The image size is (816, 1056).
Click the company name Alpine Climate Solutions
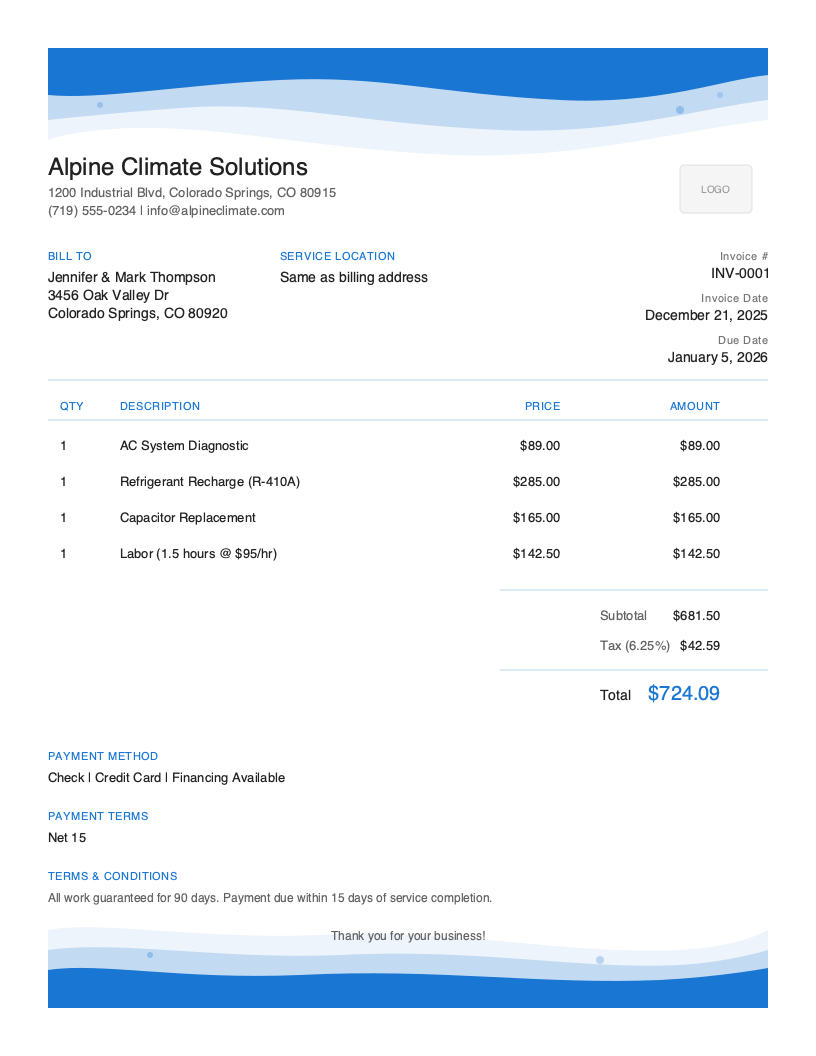tap(177, 166)
